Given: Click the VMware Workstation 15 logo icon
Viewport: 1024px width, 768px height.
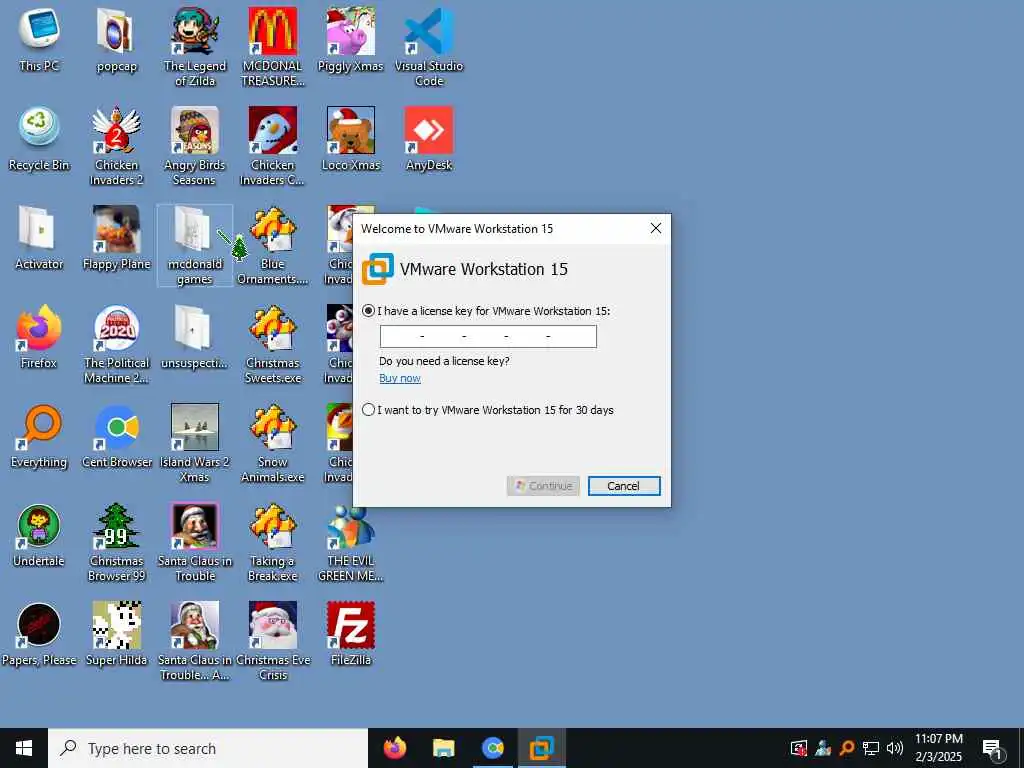Looking at the screenshot, I should [x=377, y=268].
